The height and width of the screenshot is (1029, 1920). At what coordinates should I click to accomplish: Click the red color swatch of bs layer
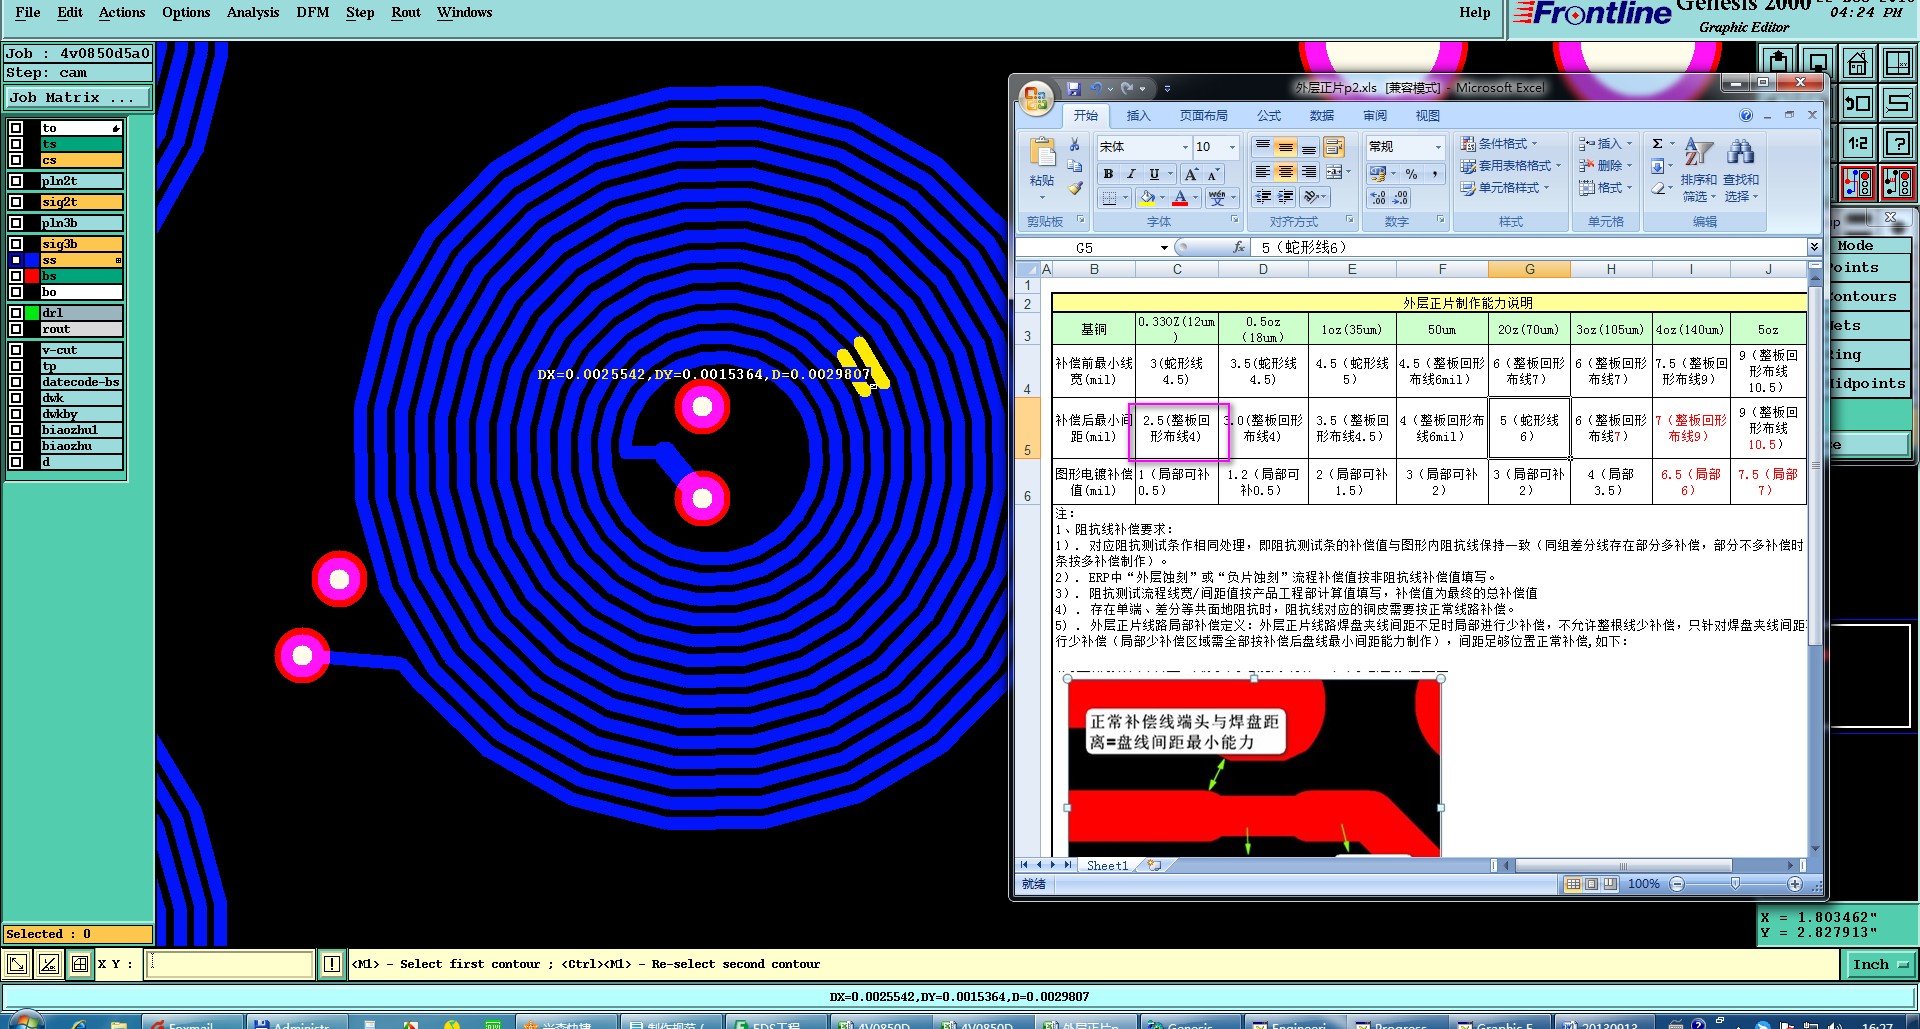click(x=32, y=276)
